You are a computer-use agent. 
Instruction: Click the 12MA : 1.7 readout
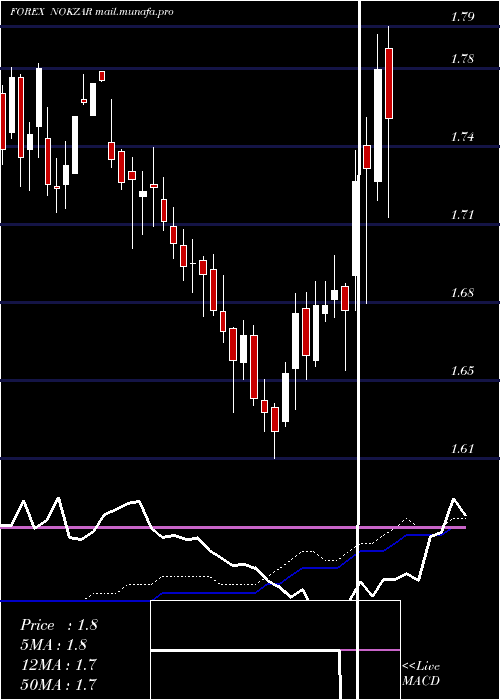click(58, 665)
